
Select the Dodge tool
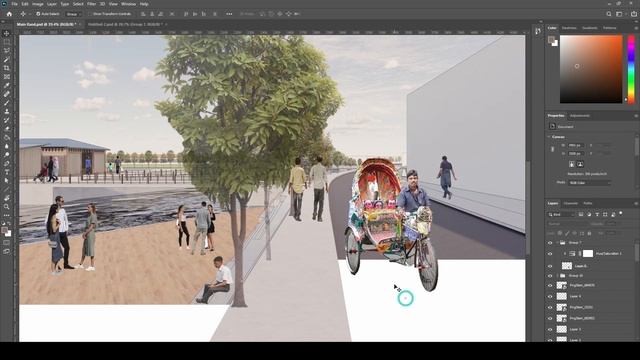click(x=6, y=155)
